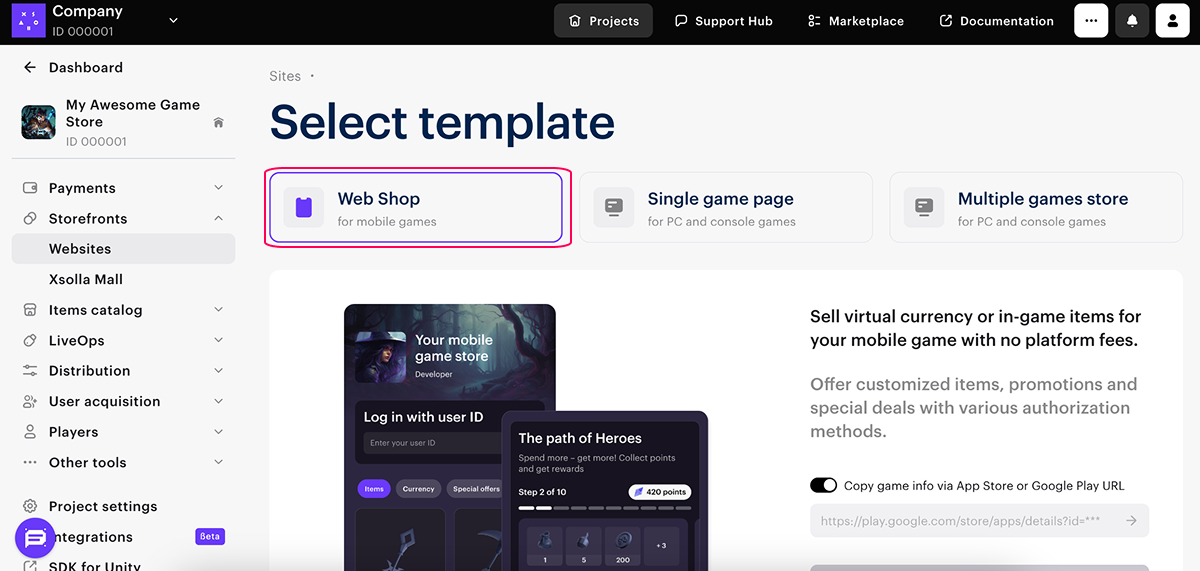Click the back arrow next to Dashboard
1200x571 pixels.
[x=30, y=68]
